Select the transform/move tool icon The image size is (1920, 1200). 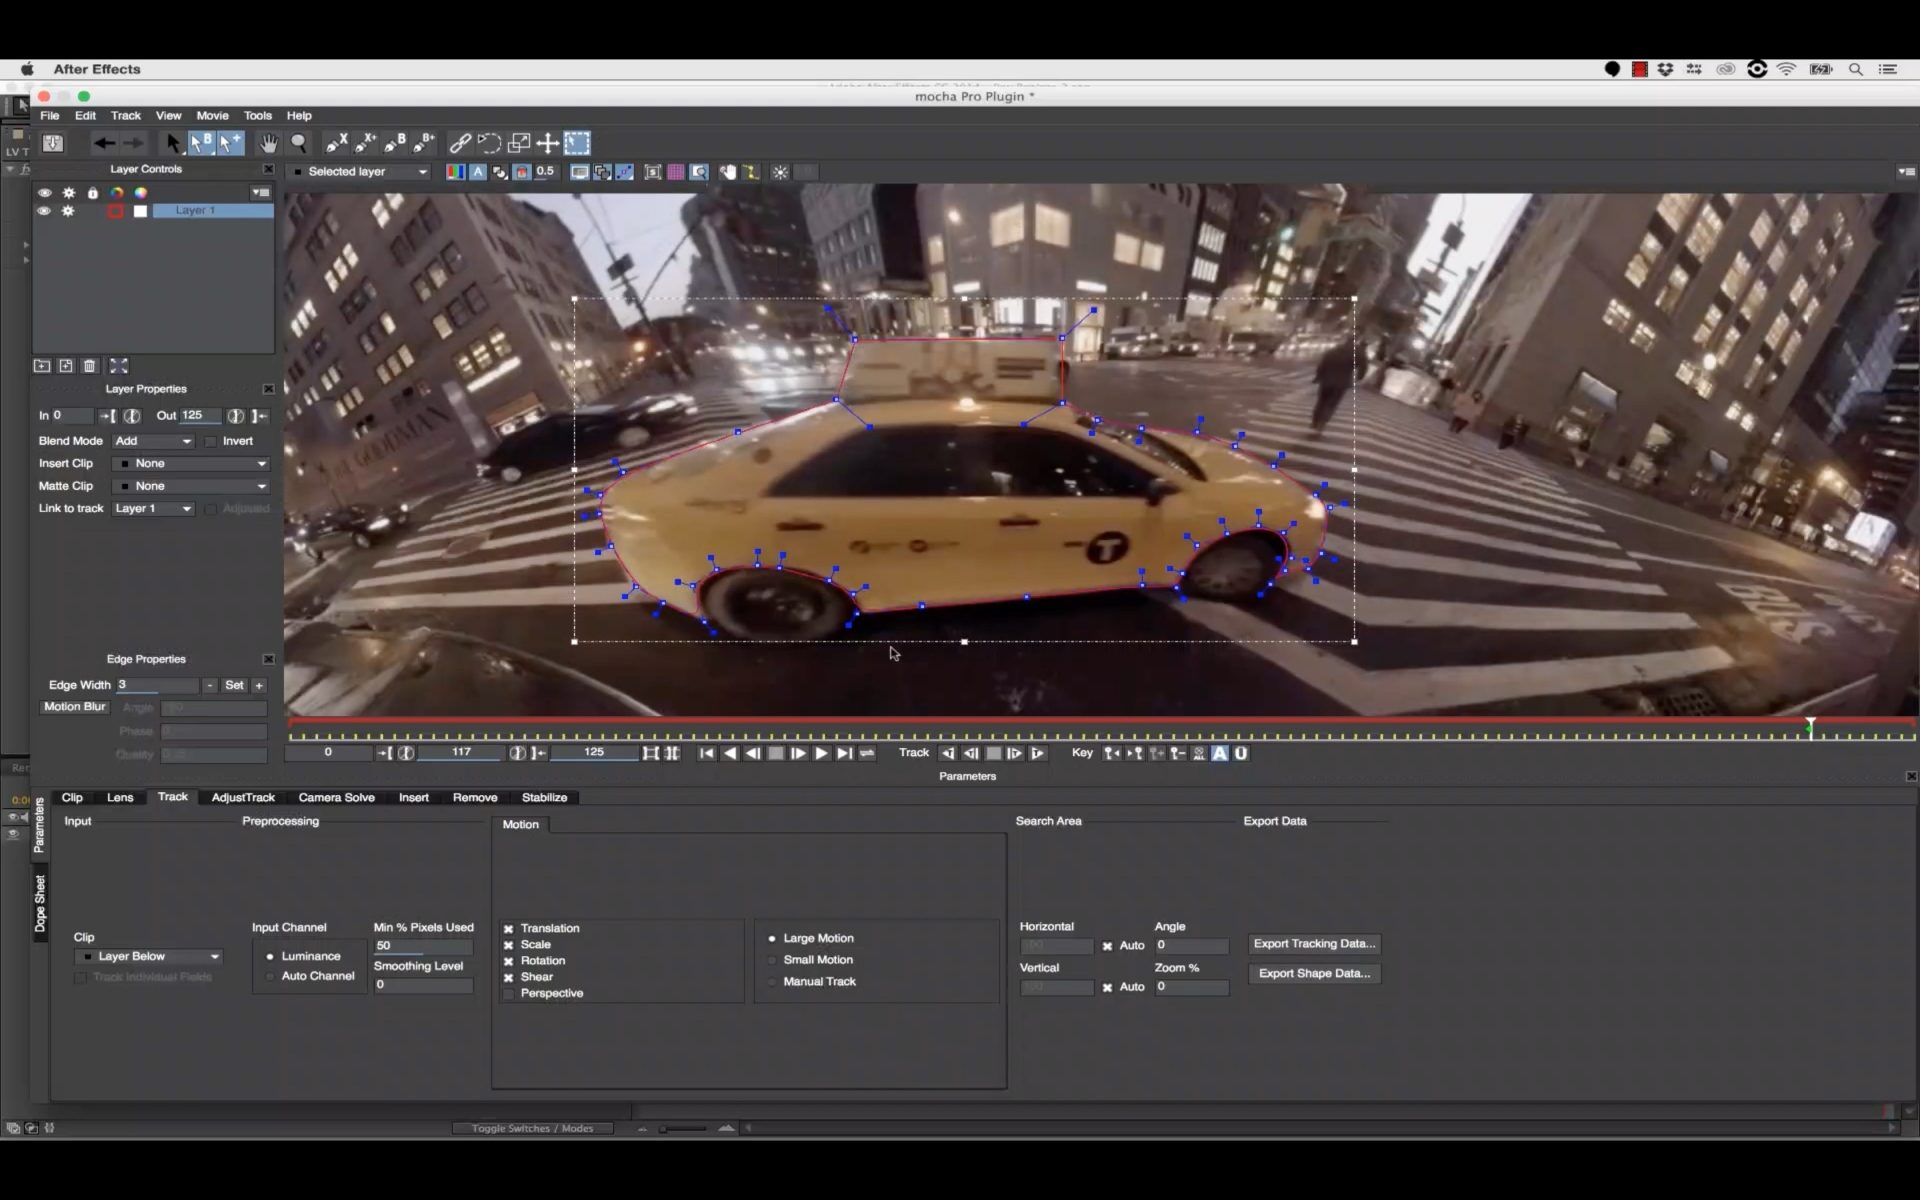pos(549,144)
